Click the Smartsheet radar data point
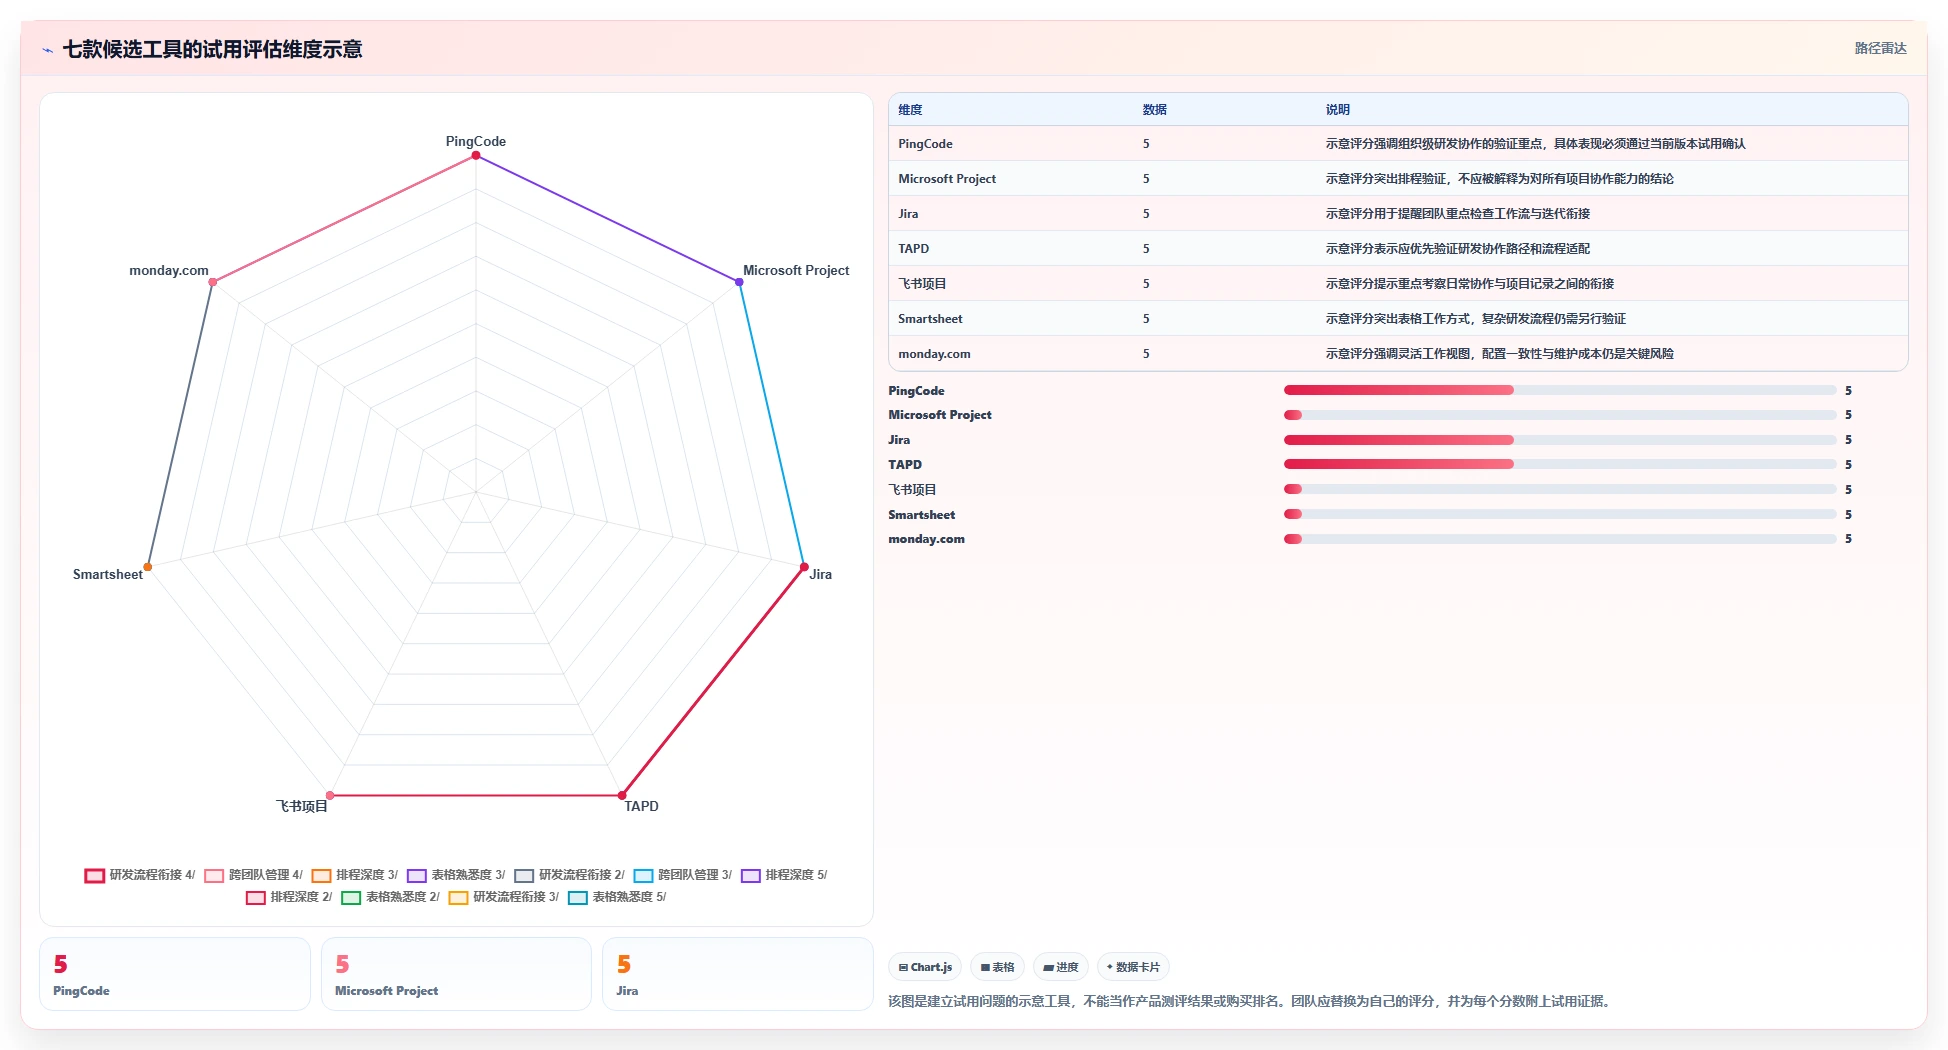Viewport: 1948px width, 1050px height. (x=148, y=567)
